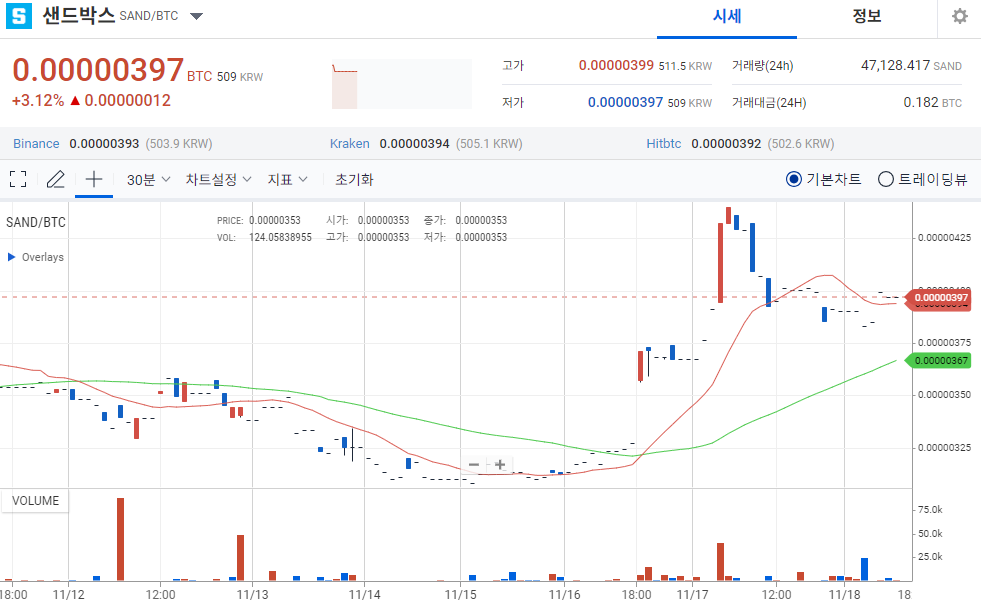Click the high price 0.00000399 value
Screen dimensions: 981x604
pos(616,65)
